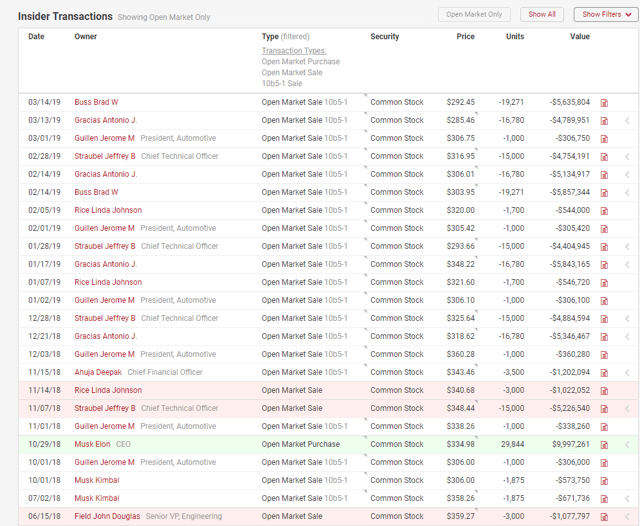Open filing document for 11/07/18 Straubel Jeffrey B

pyautogui.click(x=604, y=408)
